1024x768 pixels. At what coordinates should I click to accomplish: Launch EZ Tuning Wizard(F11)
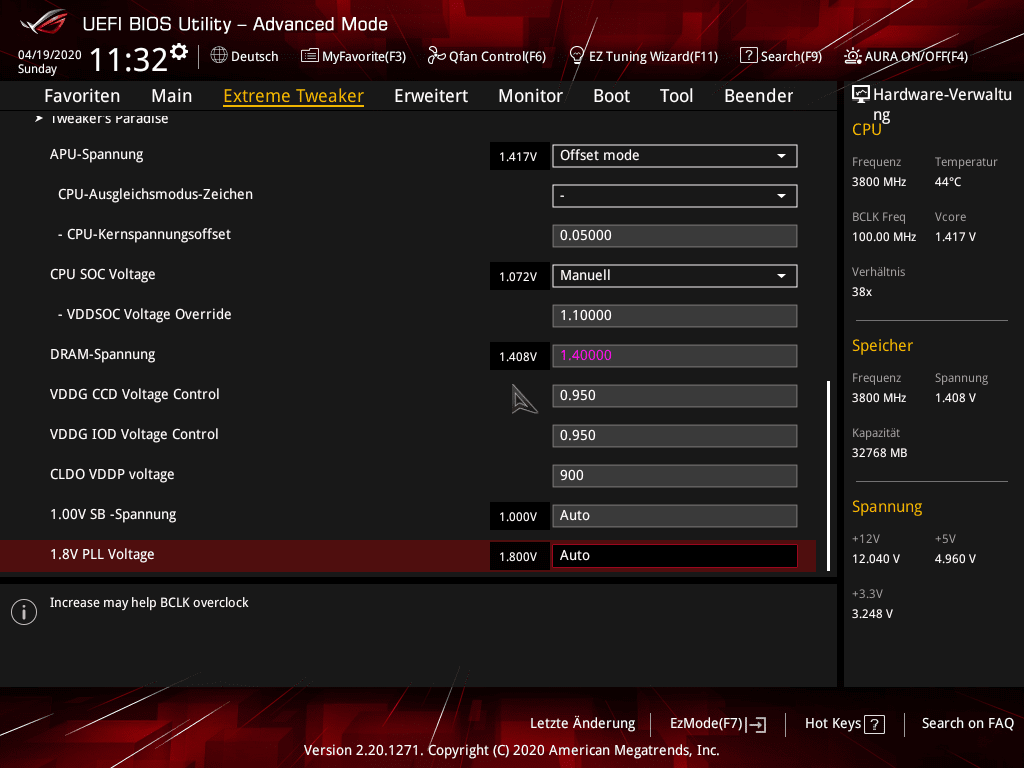(644, 56)
